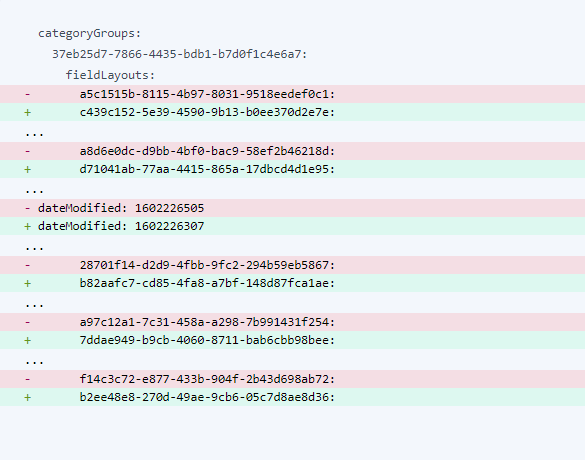Click added line b82aafc7-cd85-4fa8-a7bf-148d87fca1ae
This screenshot has height=460, width=585.
[292, 283]
